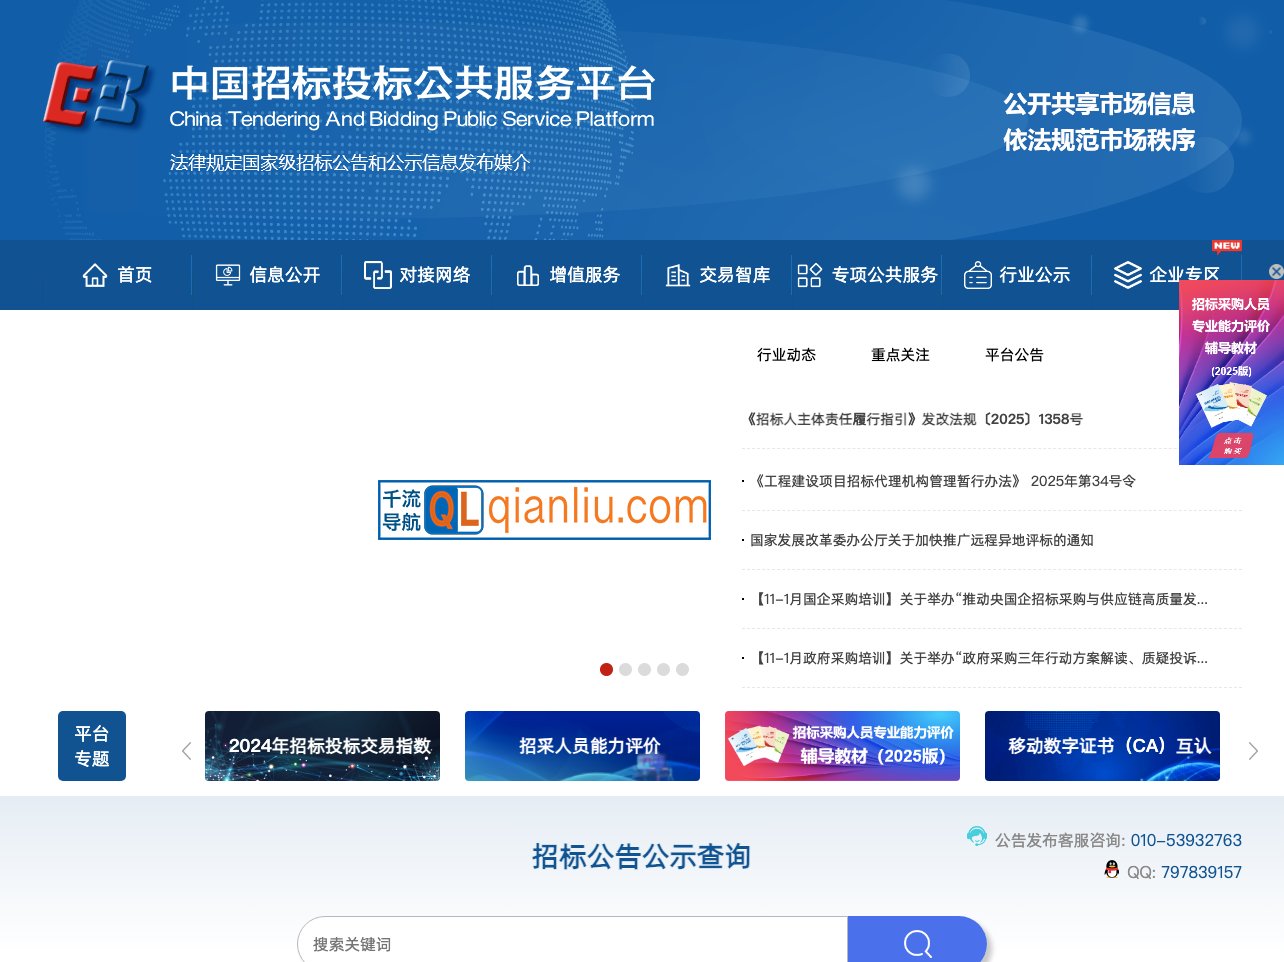1284x962 pixels.
Task: Switch to the 重点关注 tab
Action: coord(899,354)
